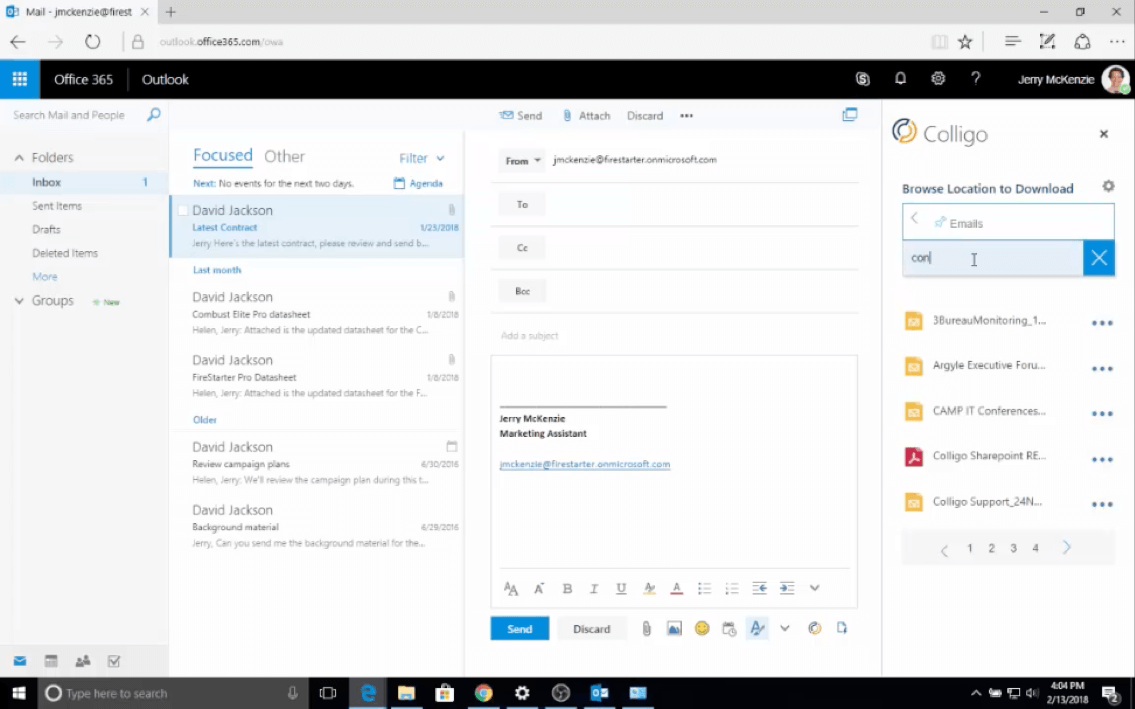Open Microsoft Edge from taskbar
1135x709 pixels.
tap(368, 693)
